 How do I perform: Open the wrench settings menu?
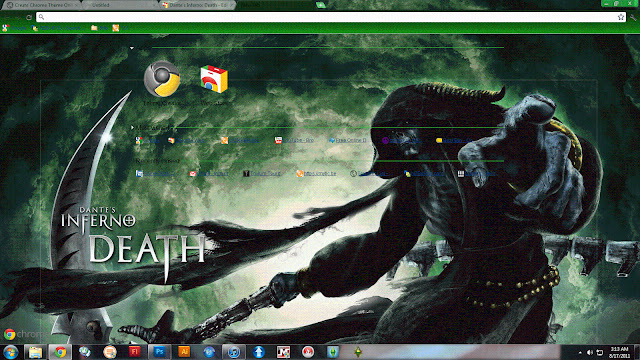click(633, 17)
